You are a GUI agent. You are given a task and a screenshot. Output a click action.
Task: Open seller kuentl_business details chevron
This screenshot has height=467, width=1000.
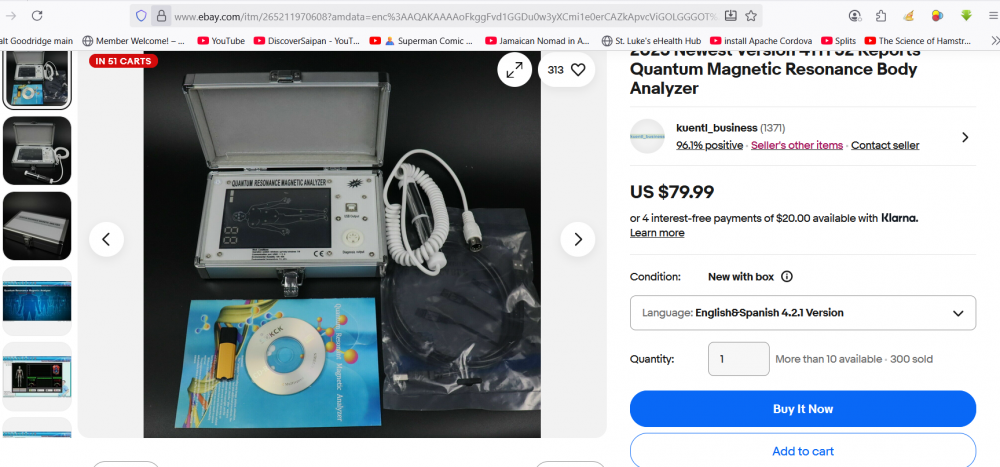click(x=965, y=137)
